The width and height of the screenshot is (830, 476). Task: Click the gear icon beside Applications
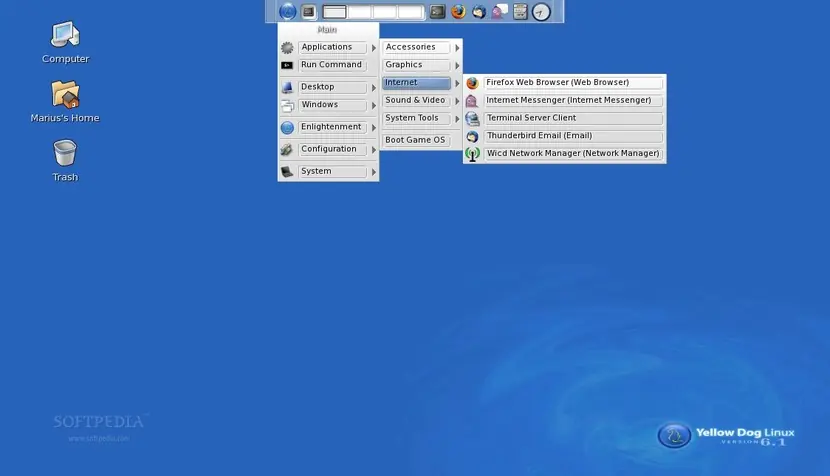click(287, 48)
